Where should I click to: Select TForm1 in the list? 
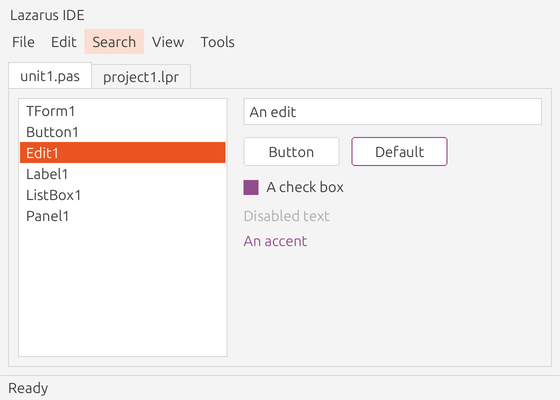(122, 111)
